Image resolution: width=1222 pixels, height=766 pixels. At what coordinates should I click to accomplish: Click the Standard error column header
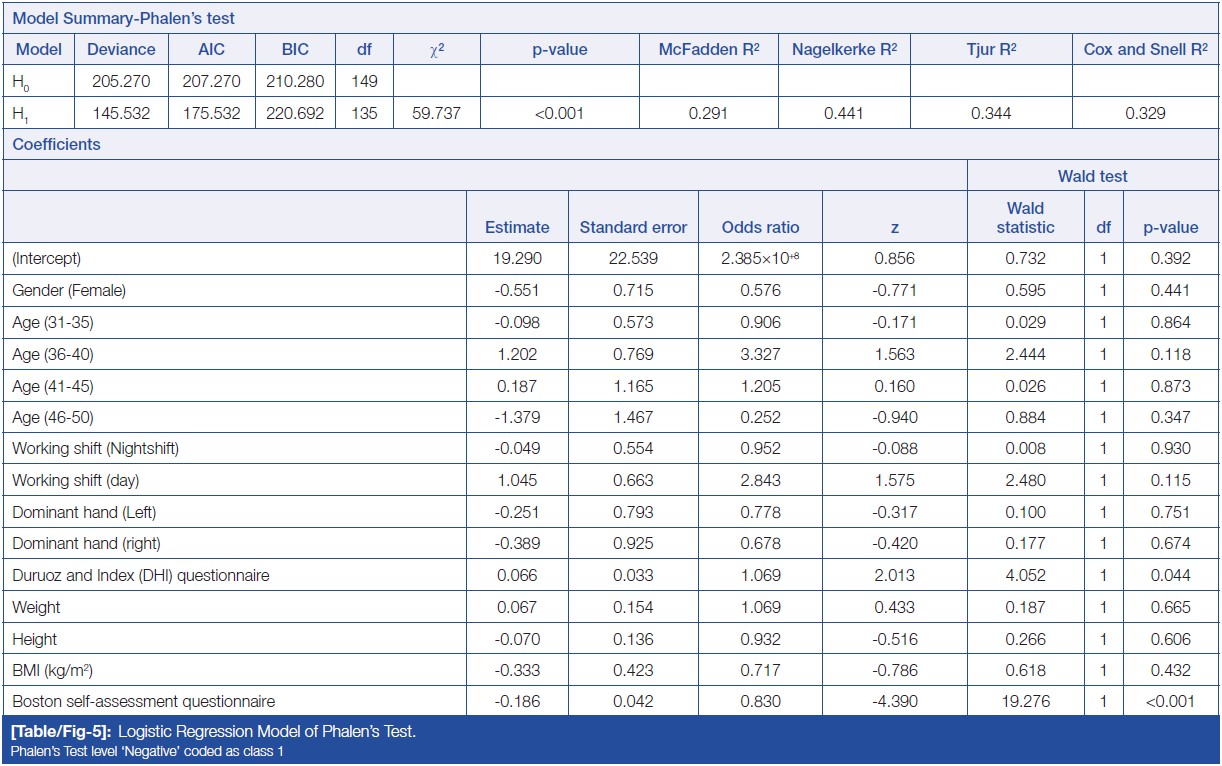coord(633,227)
